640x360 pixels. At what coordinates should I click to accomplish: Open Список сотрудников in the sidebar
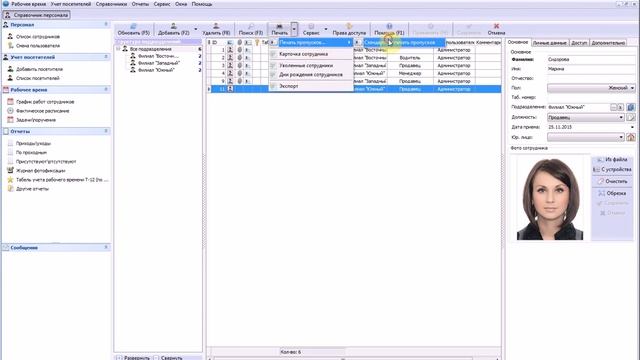[38, 37]
